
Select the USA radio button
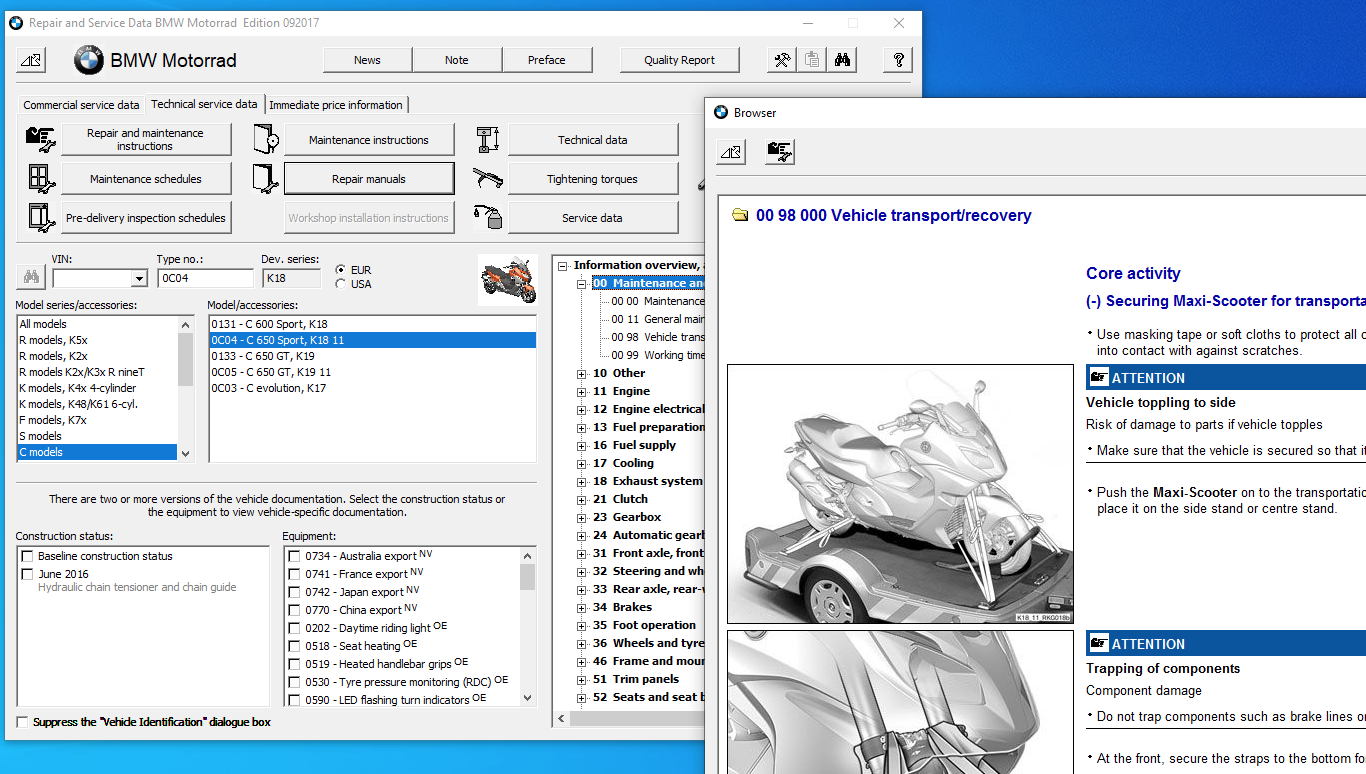point(342,284)
